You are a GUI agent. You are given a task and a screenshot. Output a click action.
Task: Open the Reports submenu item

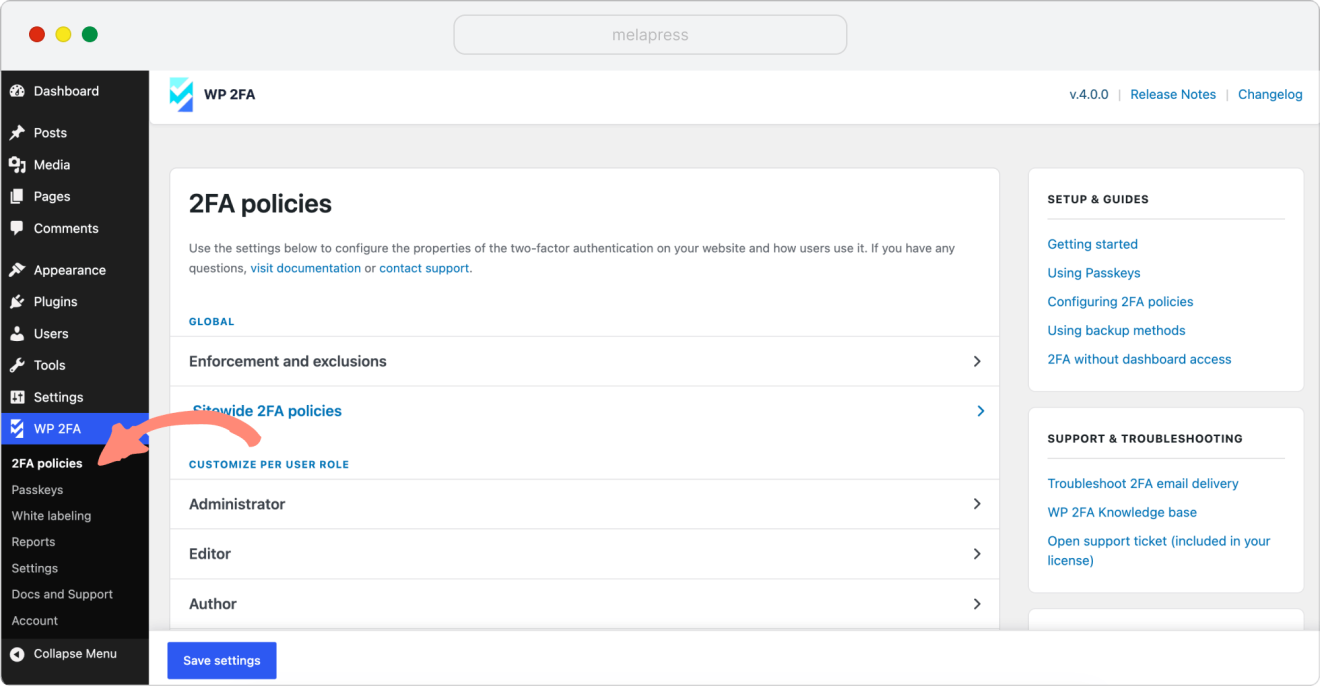click(33, 542)
